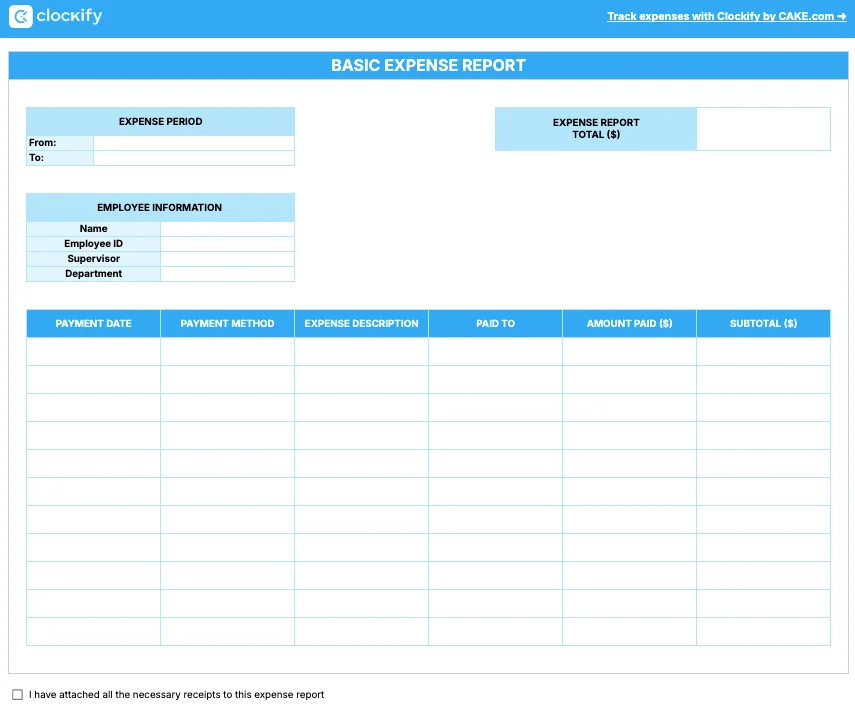Viewport: 855px width, 711px height.
Task: Select the AMOUNT PAID ($) column header
Action: [629, 323]
